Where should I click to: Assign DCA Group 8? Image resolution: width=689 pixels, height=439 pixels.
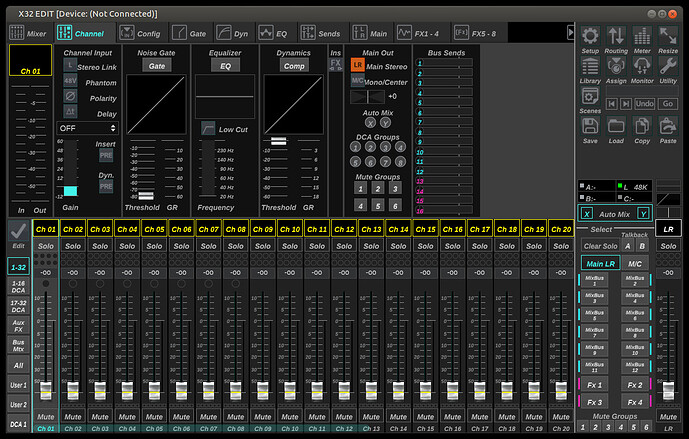(400, 162)
